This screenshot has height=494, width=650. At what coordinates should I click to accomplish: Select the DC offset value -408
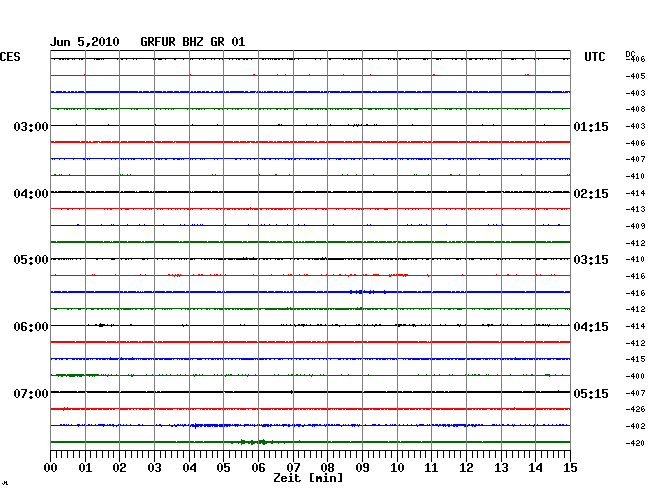tap(635, 109)
